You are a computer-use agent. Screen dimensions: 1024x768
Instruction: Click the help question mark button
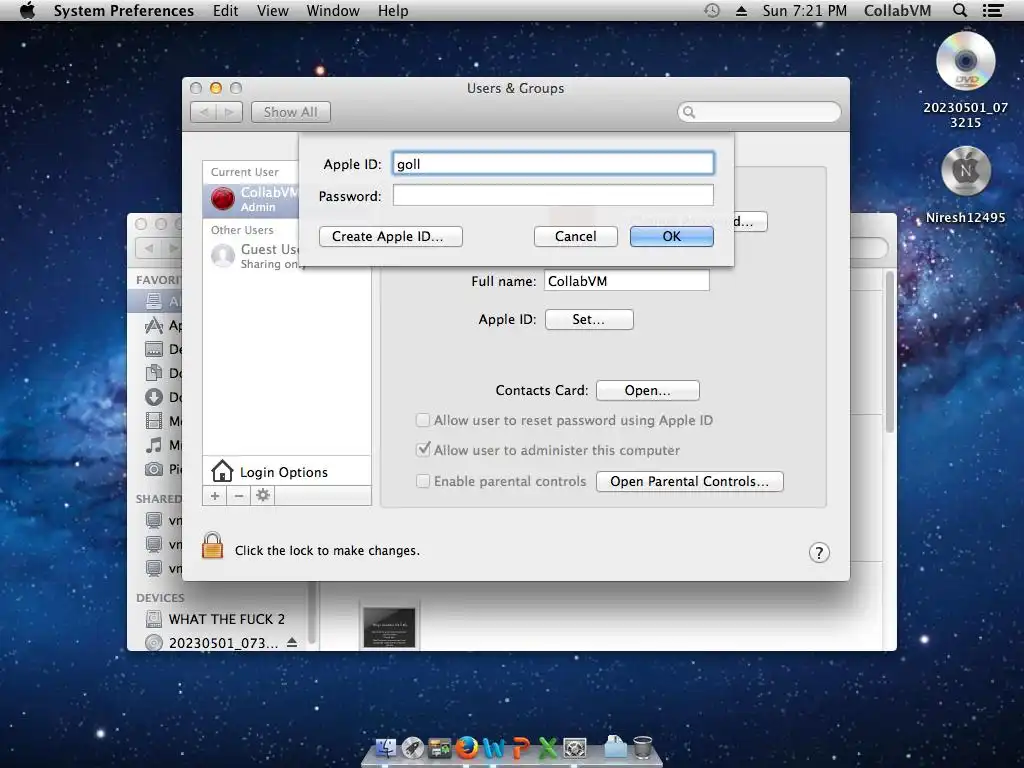tap(819, 553)
